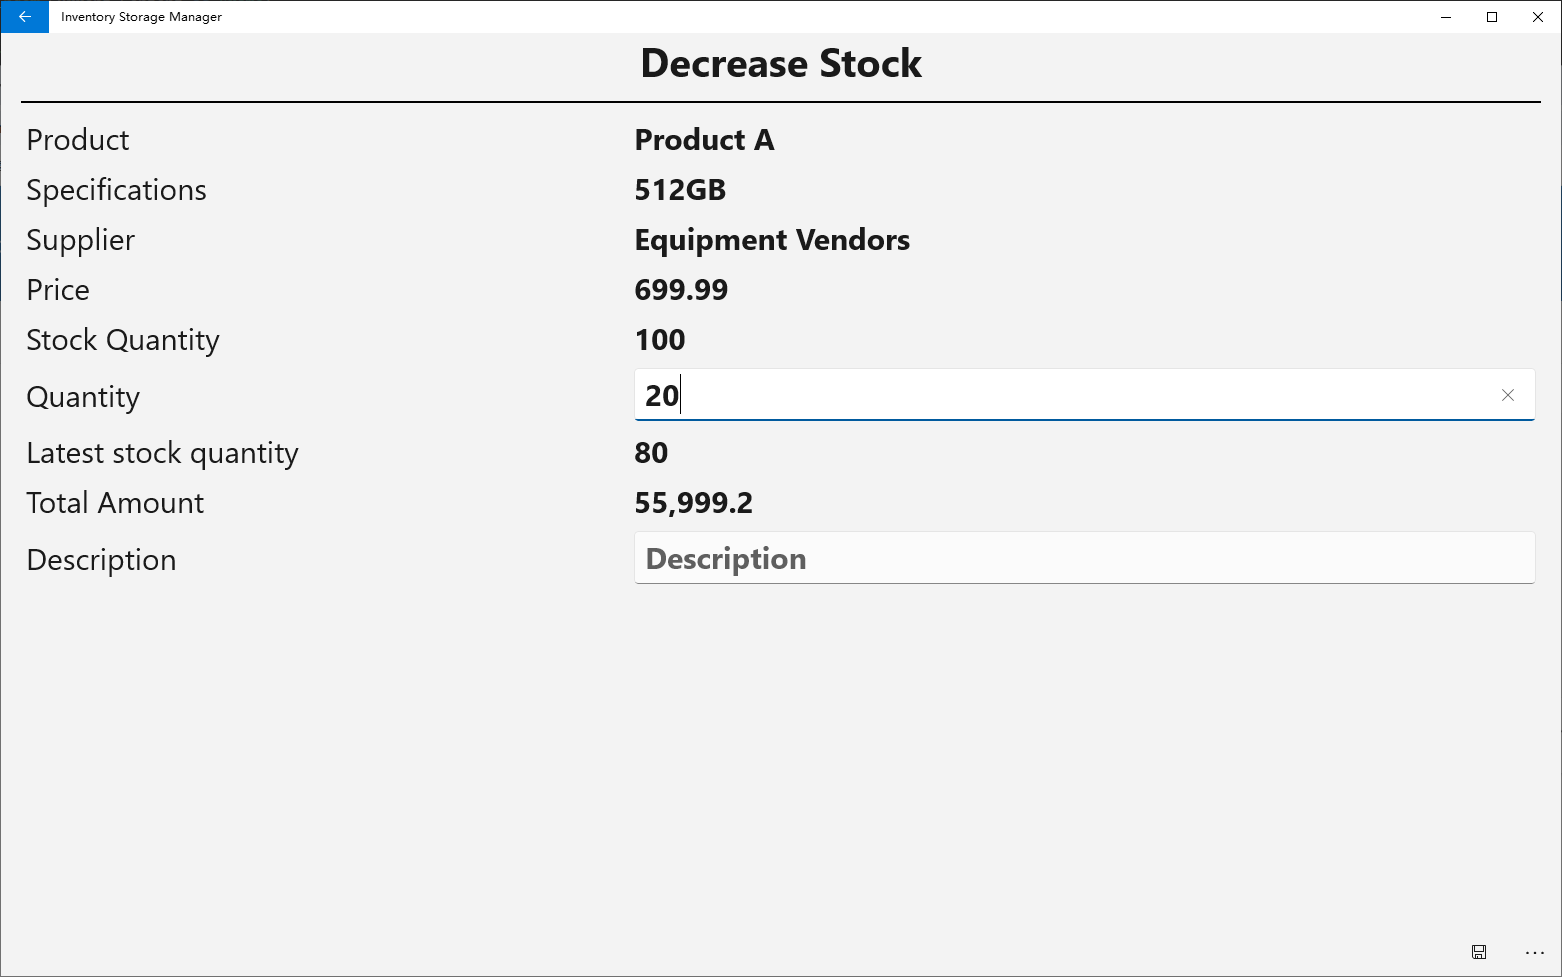Select the Product A value text

point(704,140)
